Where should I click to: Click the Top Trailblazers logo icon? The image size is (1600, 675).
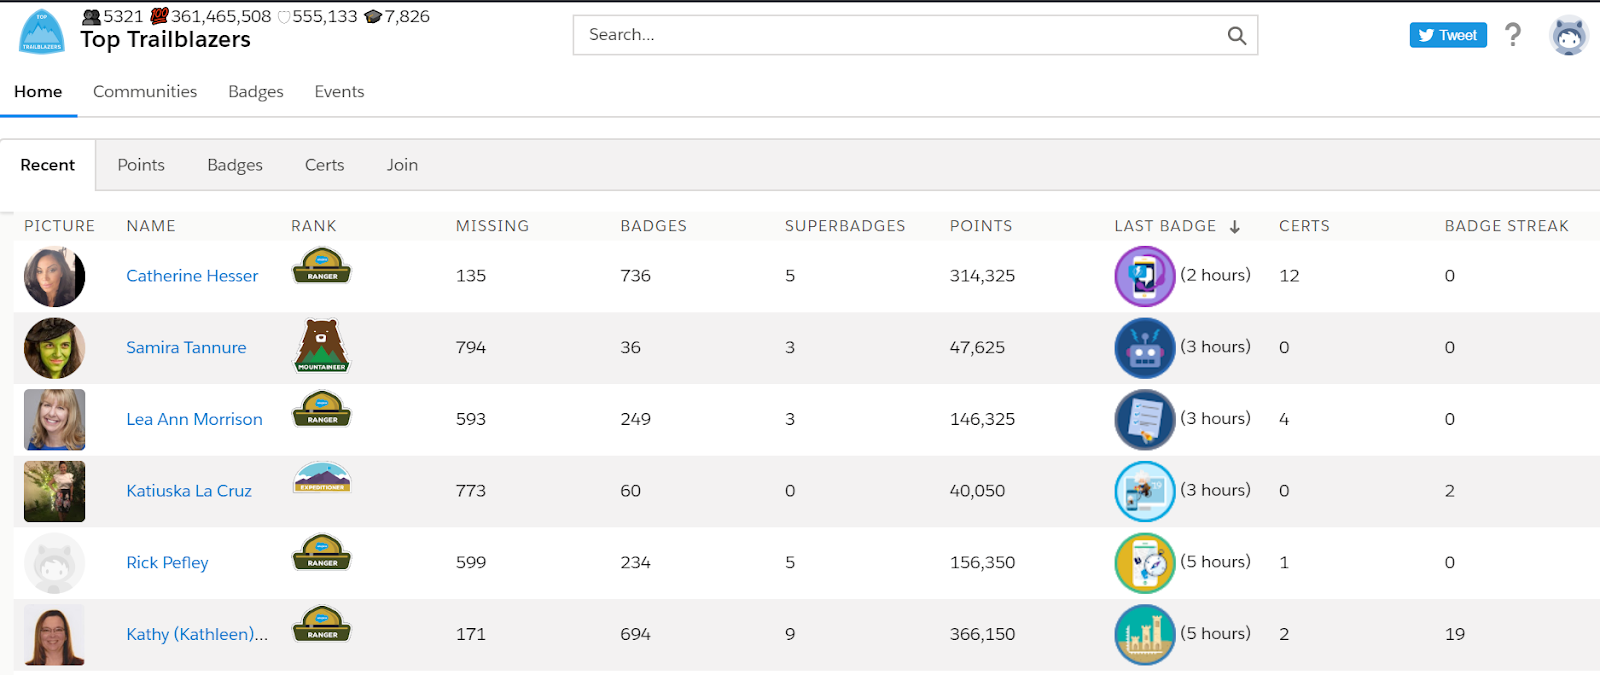click(x=42, y=32)
